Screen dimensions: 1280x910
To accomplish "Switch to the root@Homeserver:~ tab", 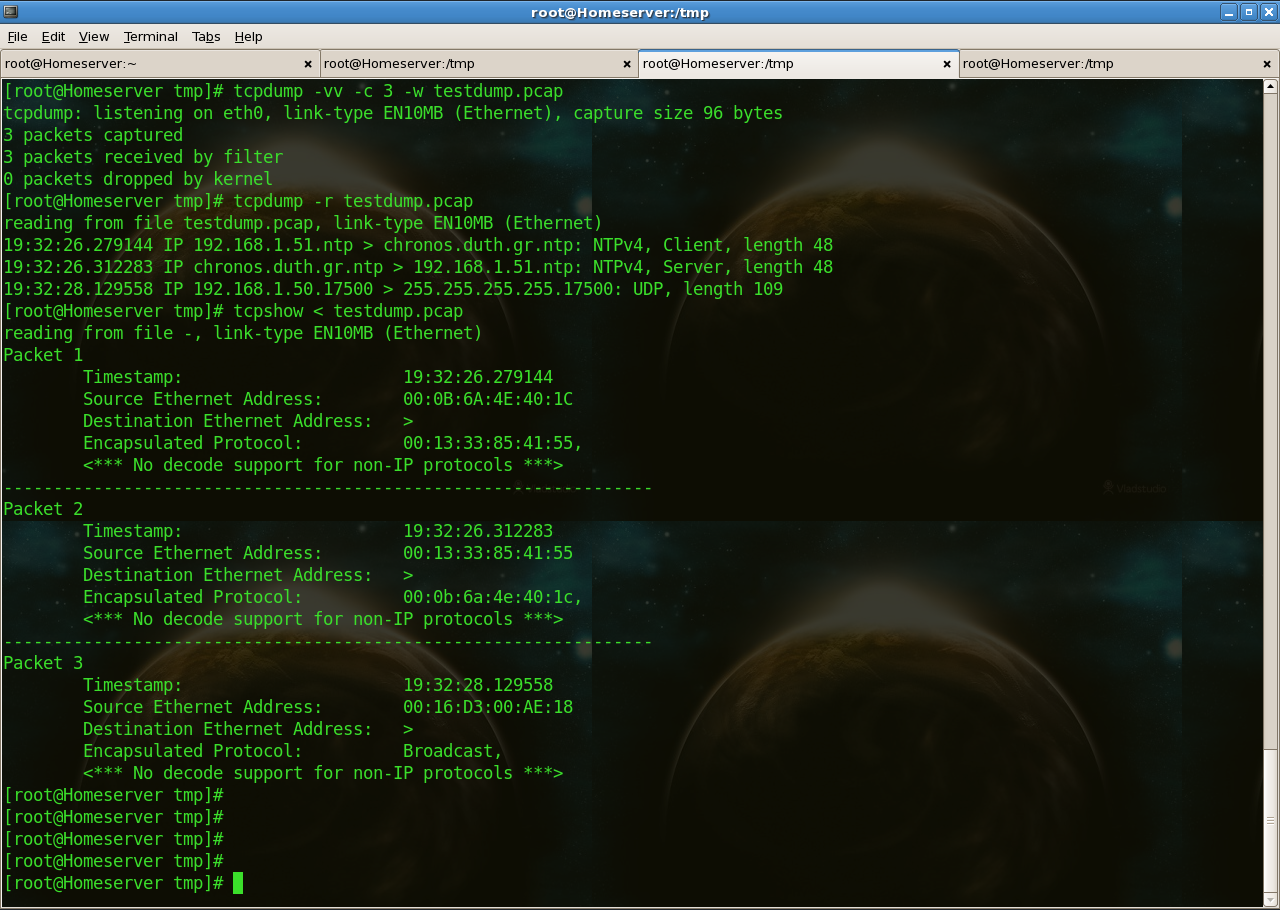I will tap(160, 63).
